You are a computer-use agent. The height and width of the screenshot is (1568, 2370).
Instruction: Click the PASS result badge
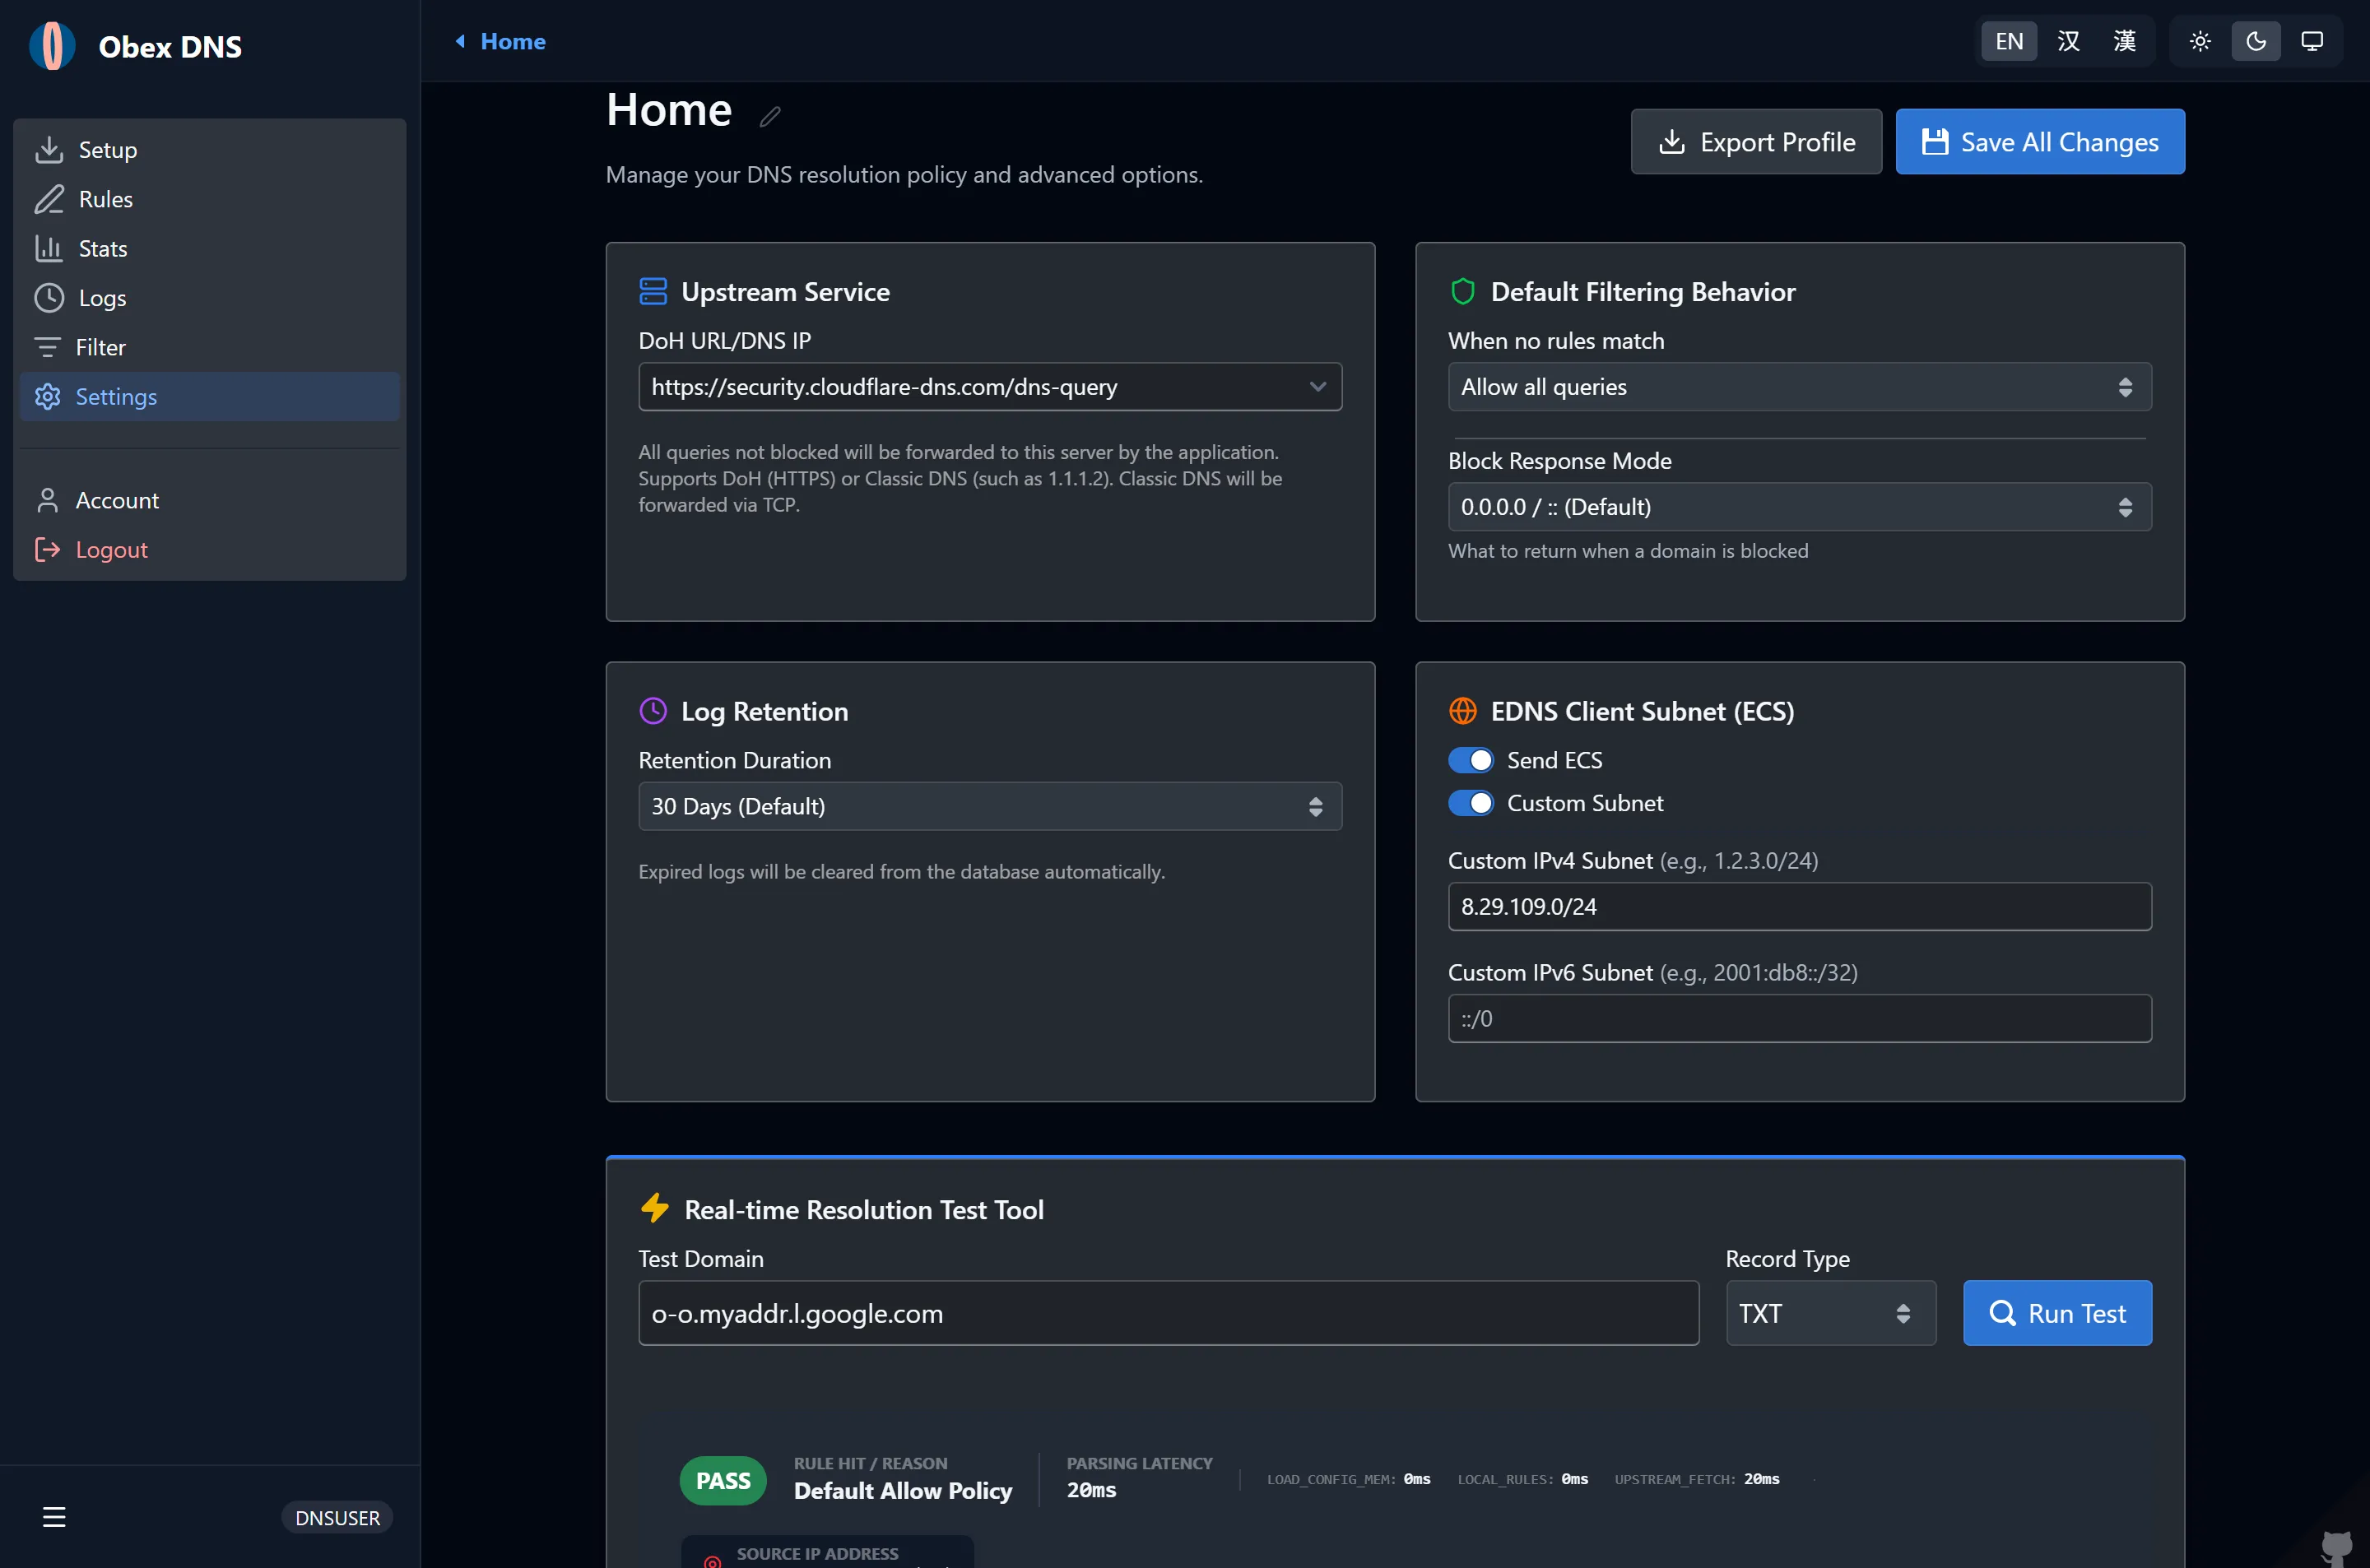point(723,1480)
